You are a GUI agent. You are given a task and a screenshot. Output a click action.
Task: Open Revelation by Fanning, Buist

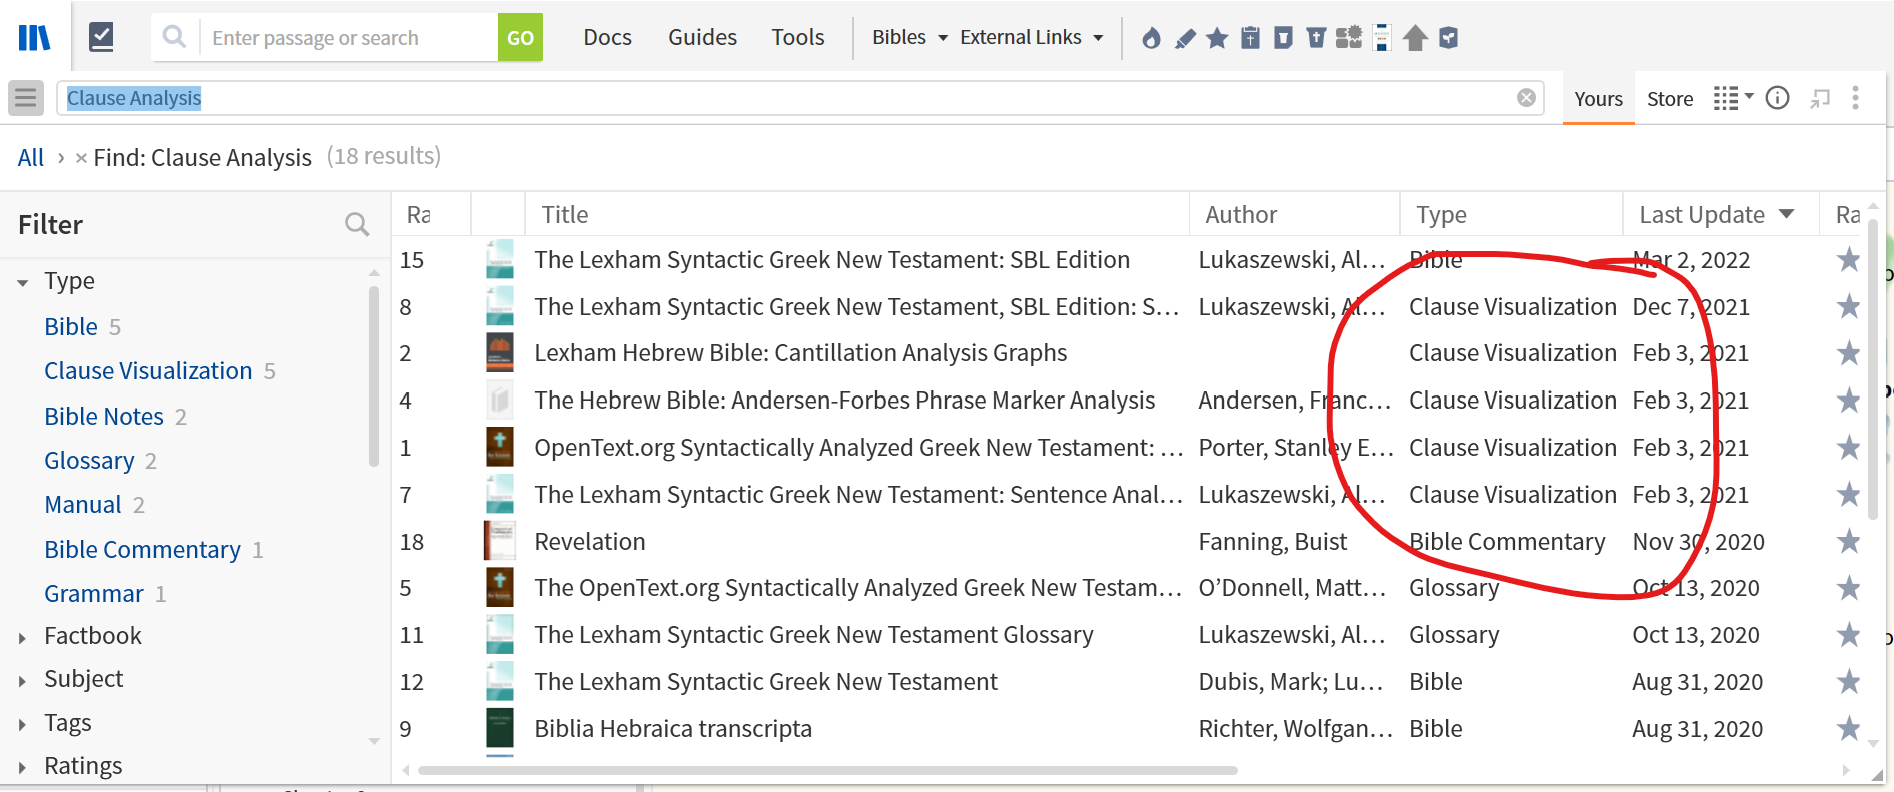click(x=590, y=541)
